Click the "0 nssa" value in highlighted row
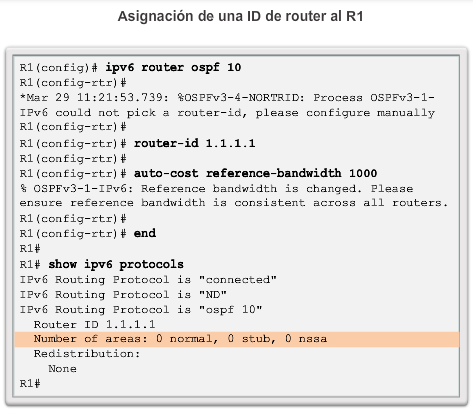This screenshot has height=414, width=473. tap(306, 339)
